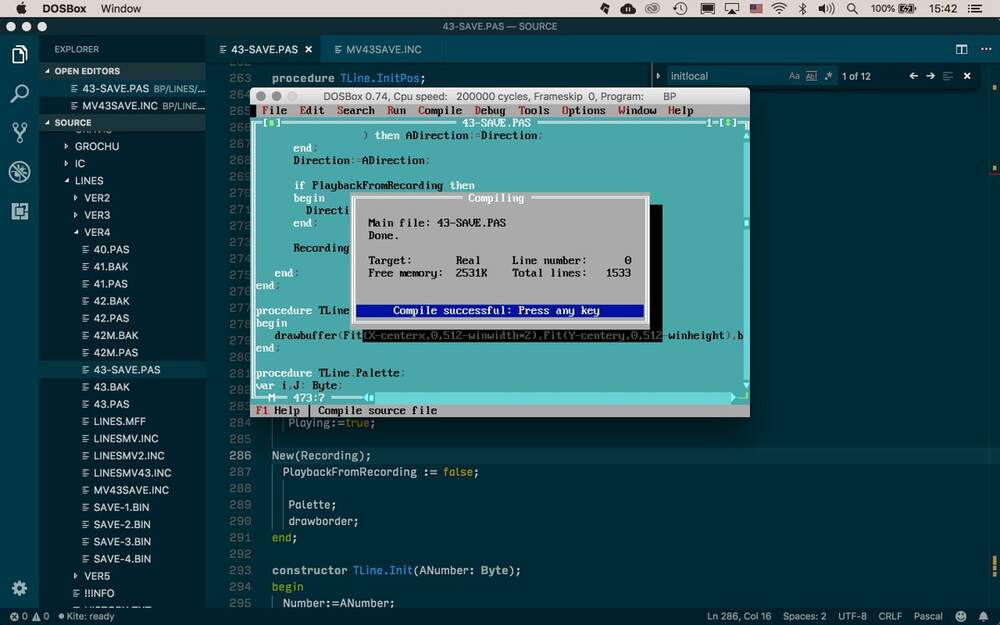This screenshot has height=625, width=1000.
Task: Open File menu in Borland Pascal
Action: [274, 110]
